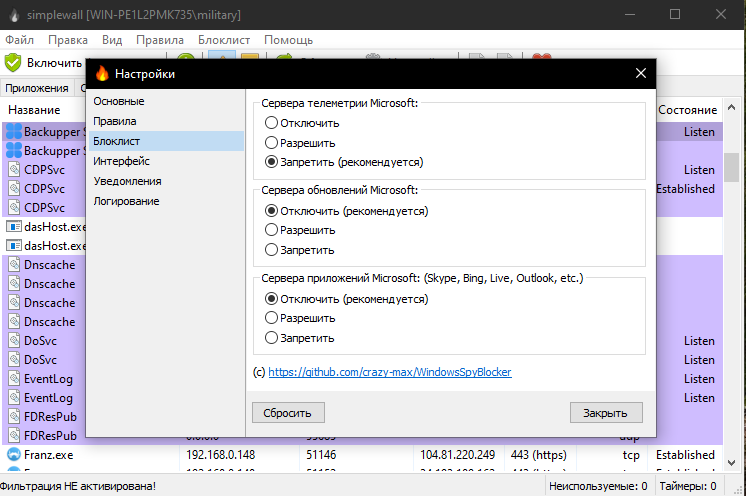Select Запретить for Microsoft application servers
Viewport: 746px width, 496px height.
(299, 338)
